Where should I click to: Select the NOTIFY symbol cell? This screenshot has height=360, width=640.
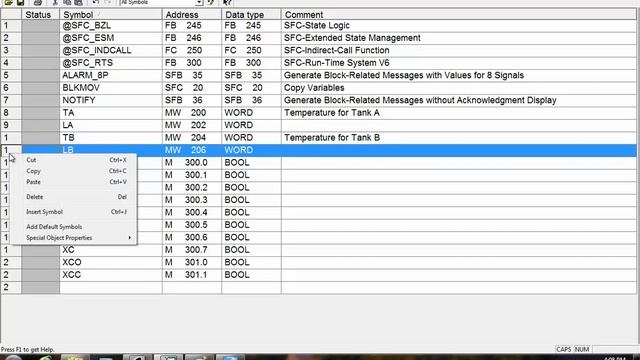(x=111, y=100)
